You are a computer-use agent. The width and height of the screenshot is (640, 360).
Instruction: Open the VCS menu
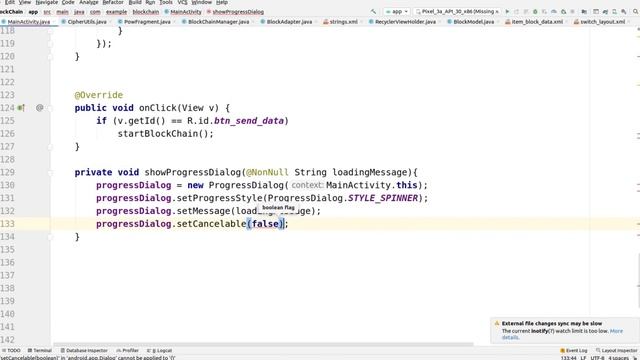click(182, 2)
